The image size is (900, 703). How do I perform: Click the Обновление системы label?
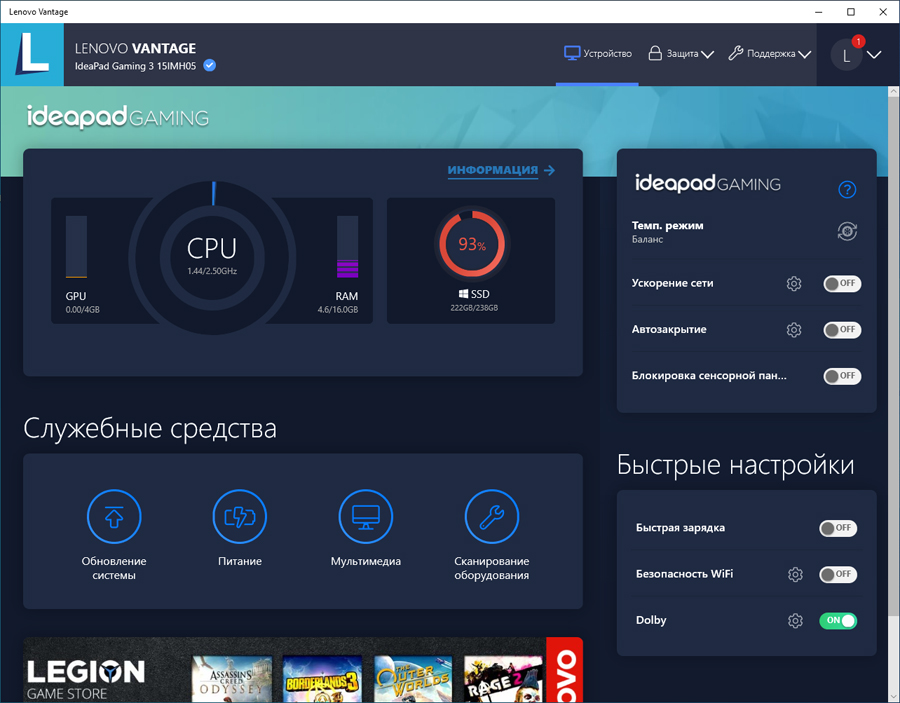click(114, 568)
